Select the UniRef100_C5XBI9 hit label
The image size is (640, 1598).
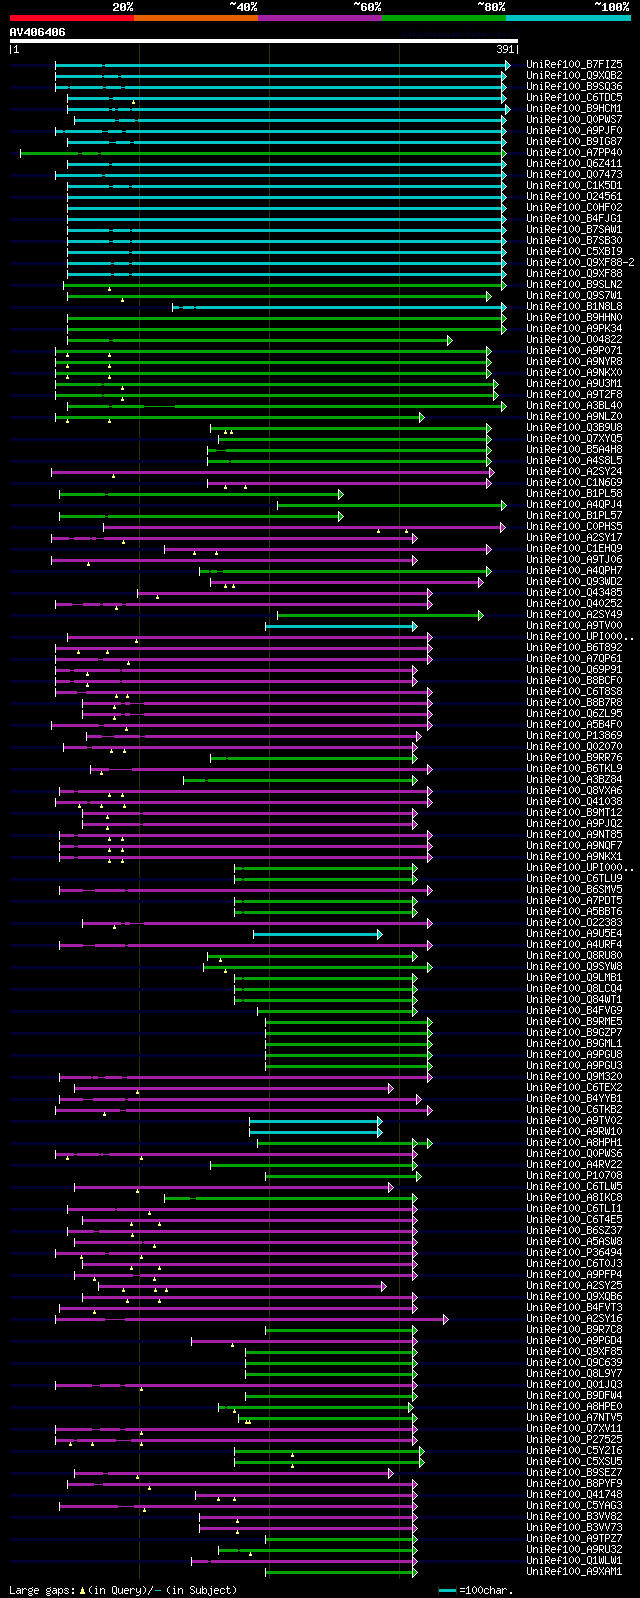[574, 251]
